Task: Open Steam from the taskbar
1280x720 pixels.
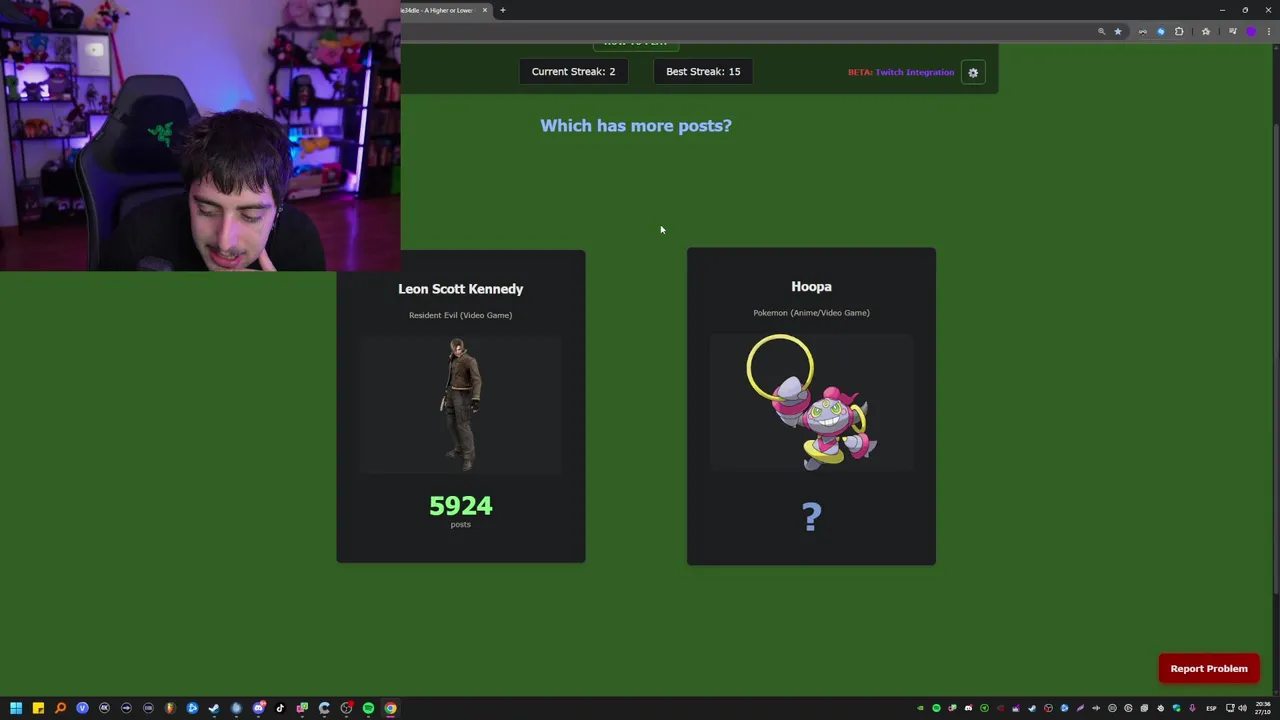Action: (214, 708)
